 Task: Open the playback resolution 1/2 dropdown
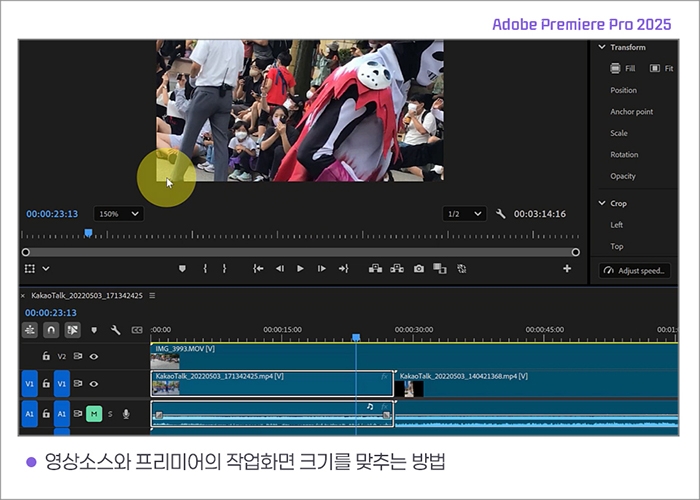pos(464,214)
